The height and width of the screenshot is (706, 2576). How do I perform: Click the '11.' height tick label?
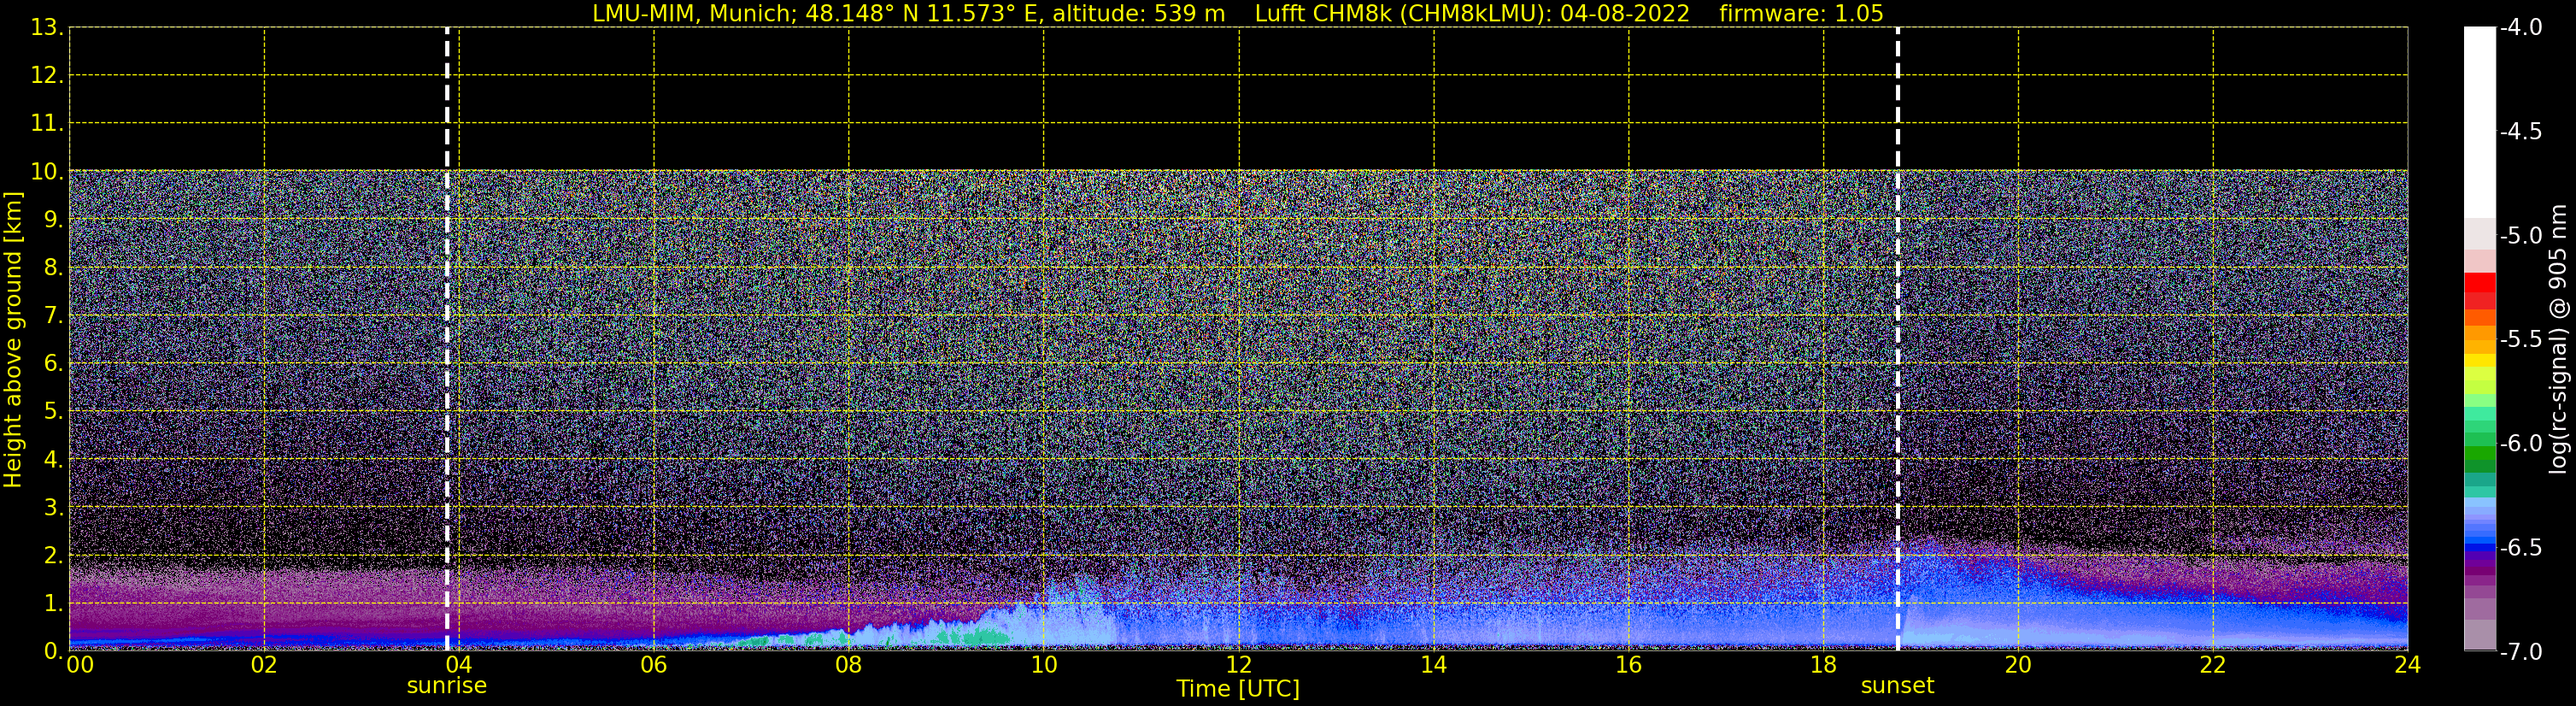tap(47, 124)
